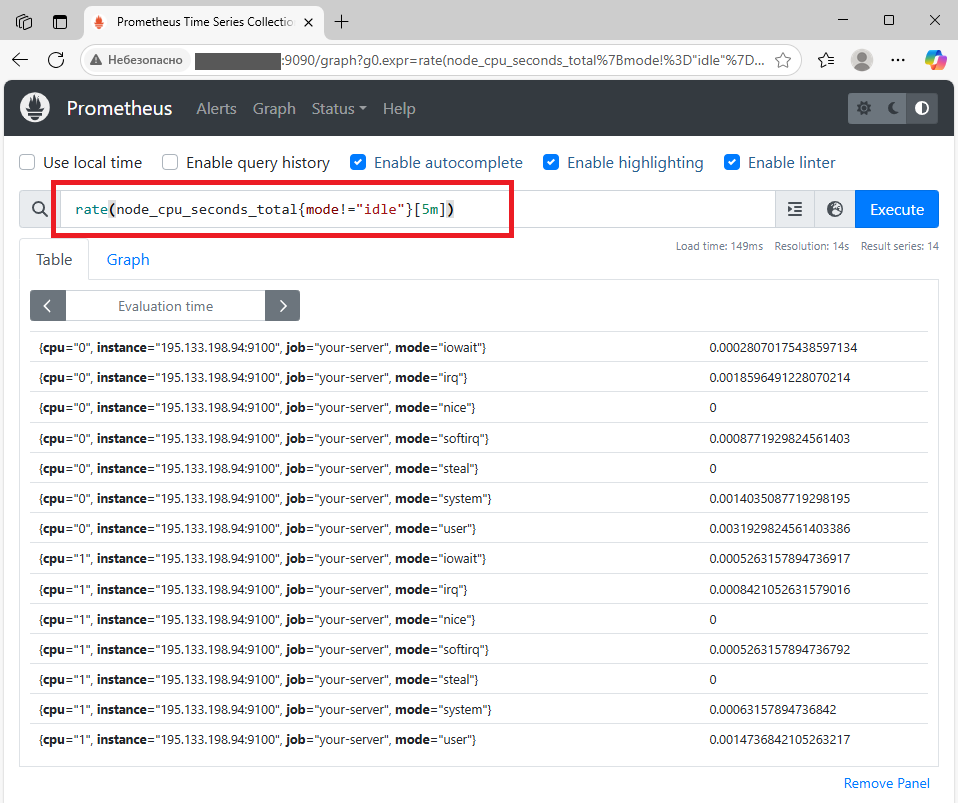Enable query history checkbox
The image size is (958, 803).
click(x=170, y=163)
